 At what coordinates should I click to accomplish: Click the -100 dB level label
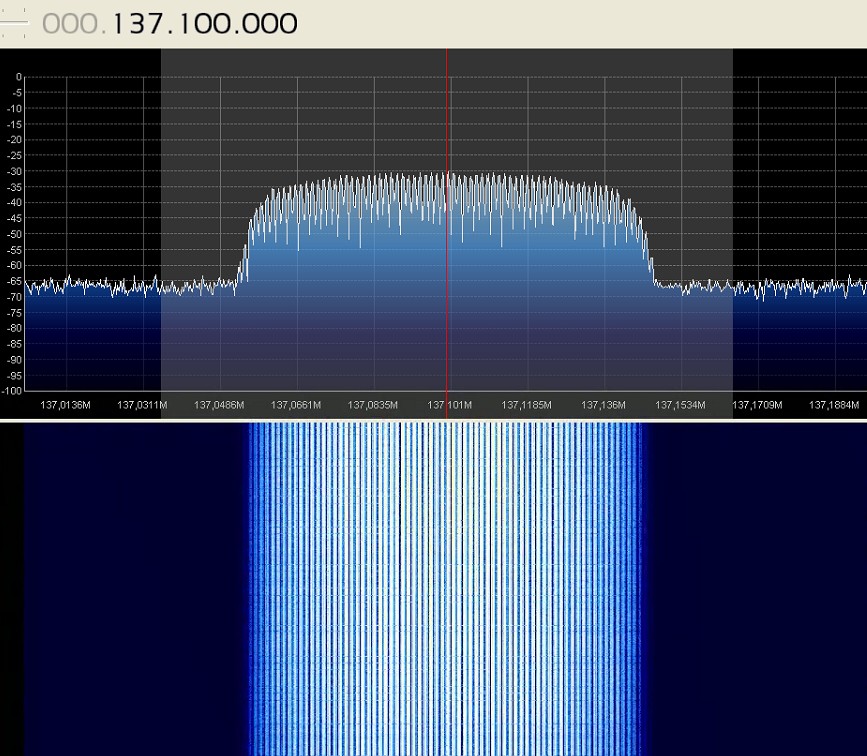click(x=12, y=390)
